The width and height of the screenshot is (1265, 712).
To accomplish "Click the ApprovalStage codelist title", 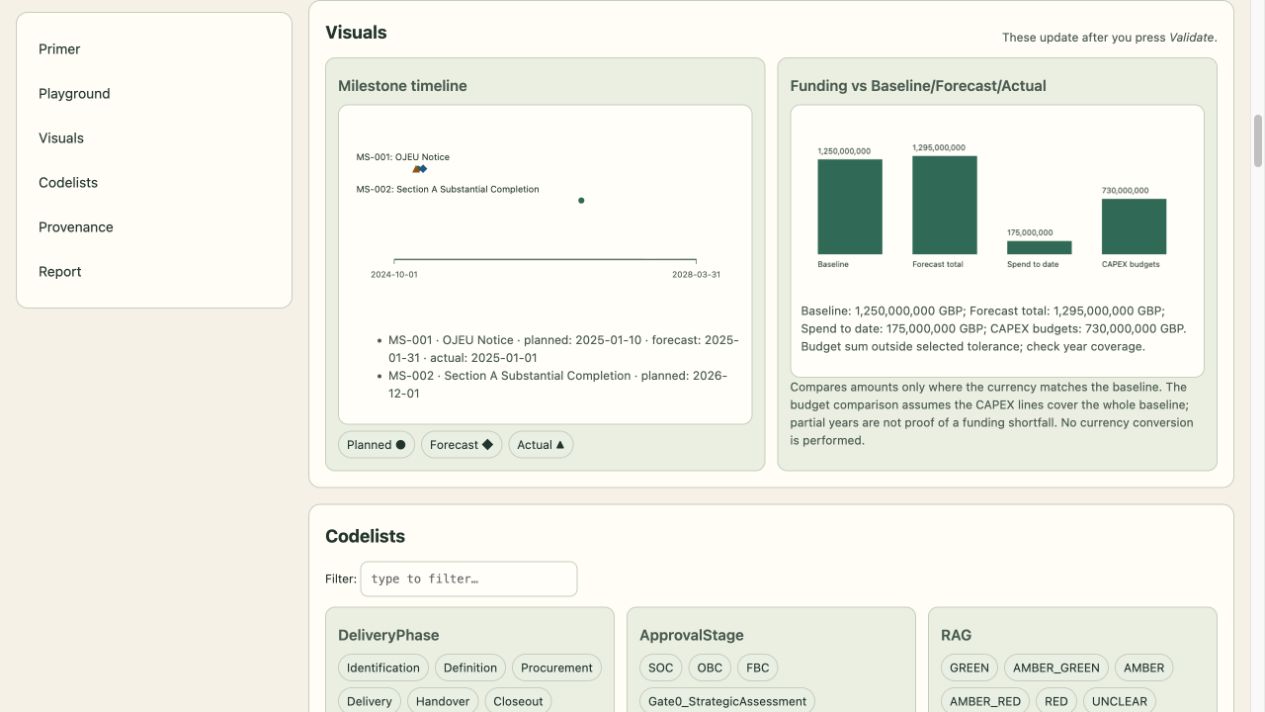I will point(692,635).
